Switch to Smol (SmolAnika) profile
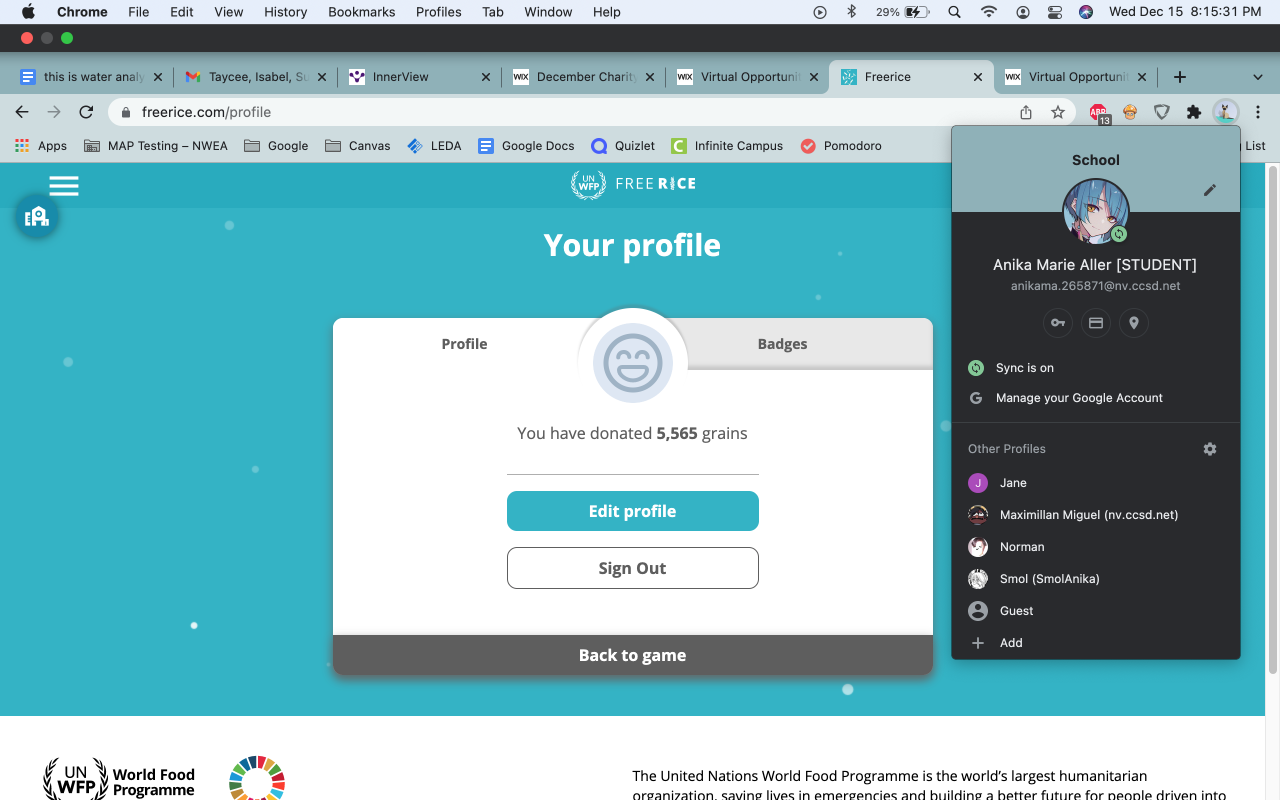1280x800 pixels. [1096, 579]
